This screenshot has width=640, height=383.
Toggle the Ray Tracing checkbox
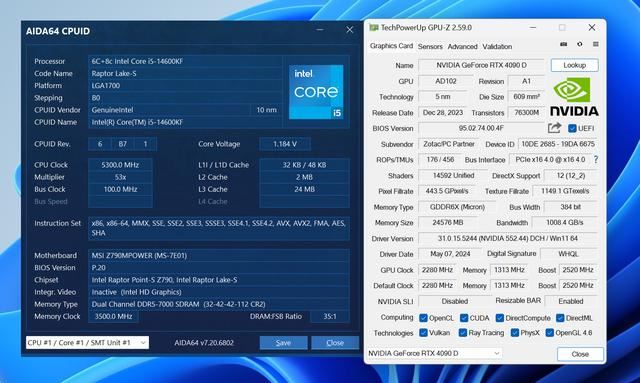pos(462,333)
